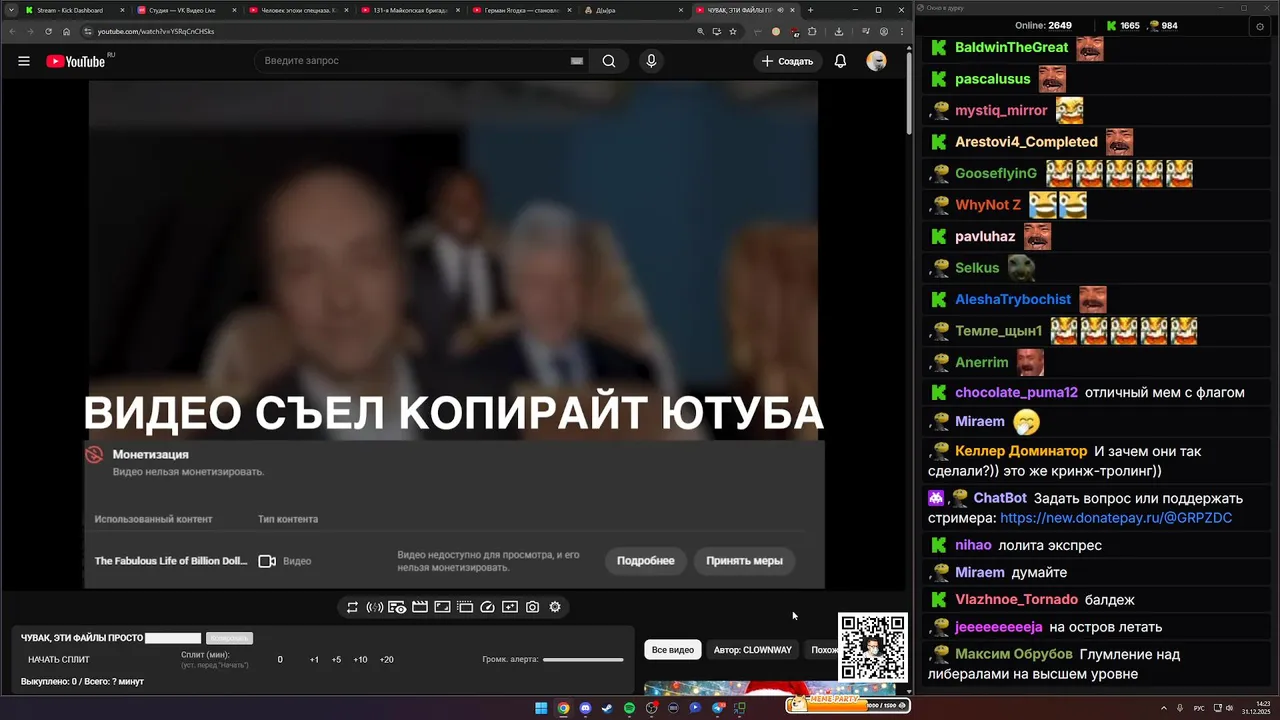Click the clapperboard icon in player toolbar
Screen dimensions: 1280x720
pos(420,607)
